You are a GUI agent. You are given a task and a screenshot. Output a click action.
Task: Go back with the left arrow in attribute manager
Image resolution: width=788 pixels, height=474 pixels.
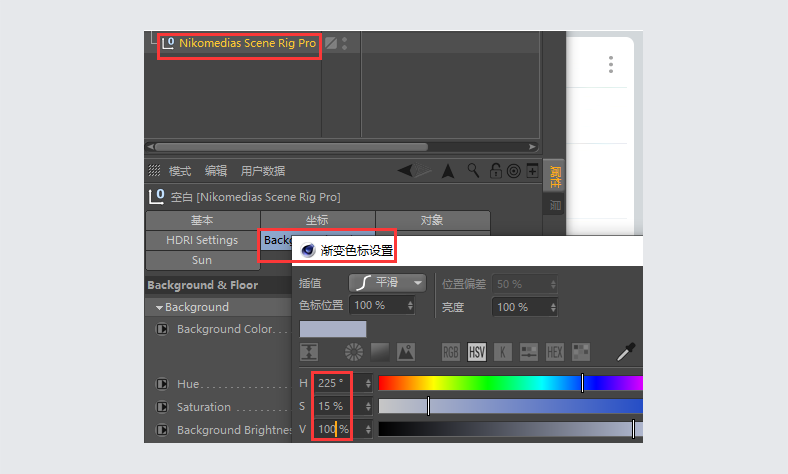[405, 171]
